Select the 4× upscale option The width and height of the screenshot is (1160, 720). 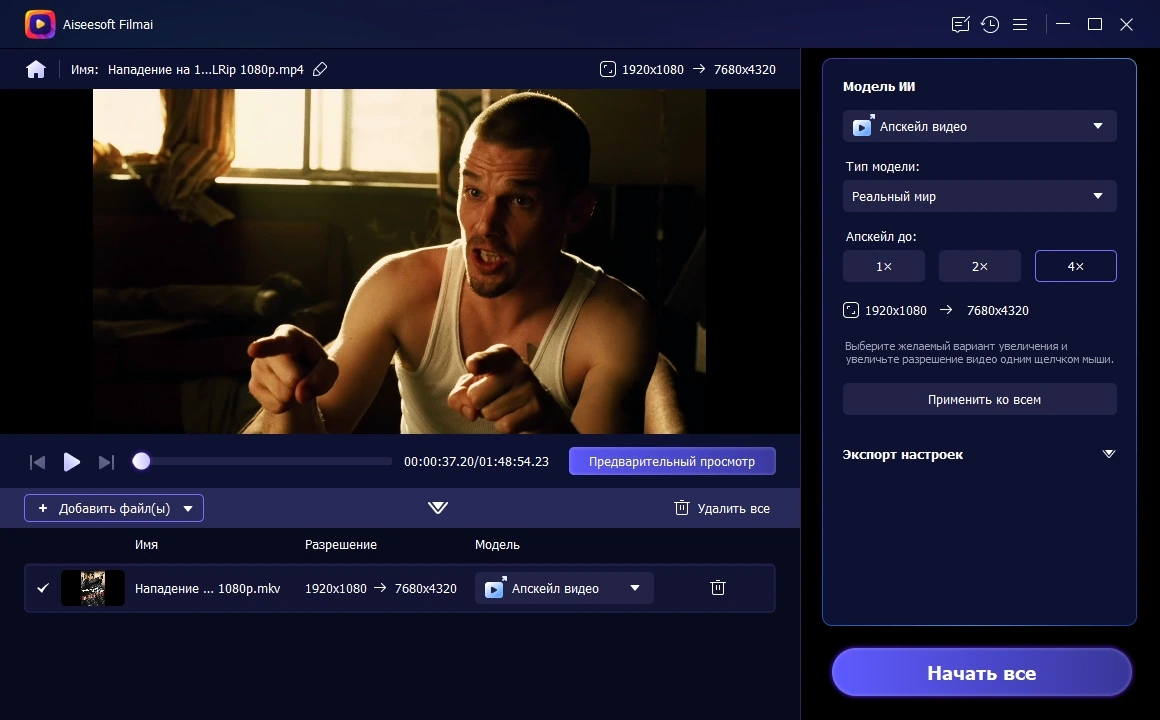1075,266
